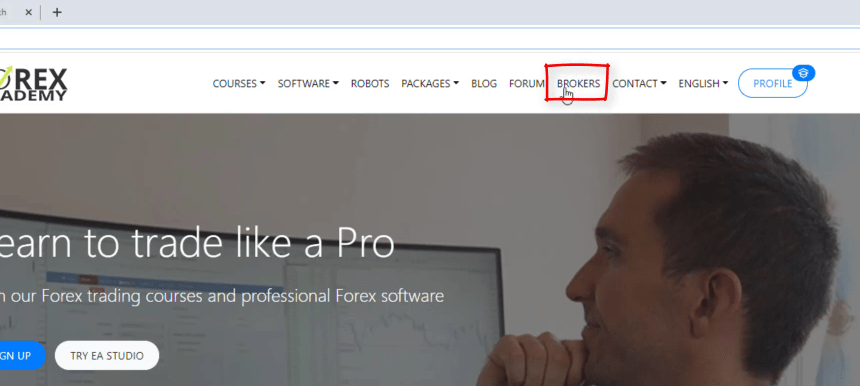
Task: Open the ROBOTS page
Action: (x=370, y=83)
